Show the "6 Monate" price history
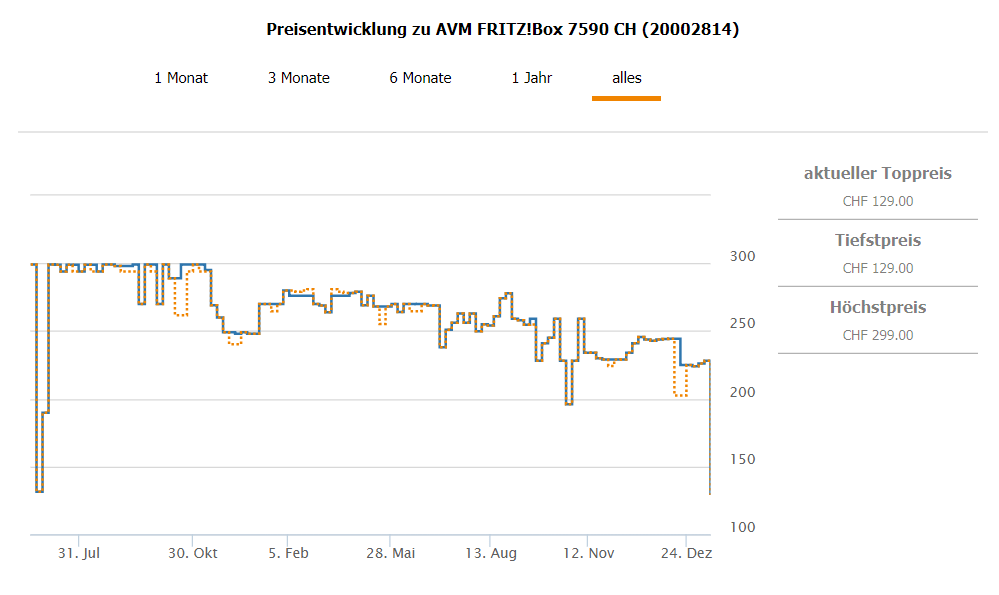 click(x=420, y=78)
